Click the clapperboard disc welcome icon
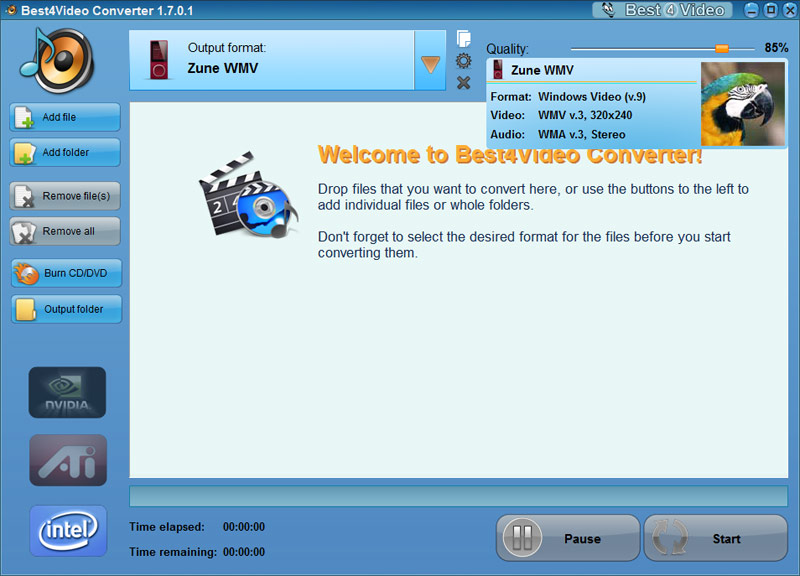Viewport: 800px width, 576px height. [x=248, y=194]
